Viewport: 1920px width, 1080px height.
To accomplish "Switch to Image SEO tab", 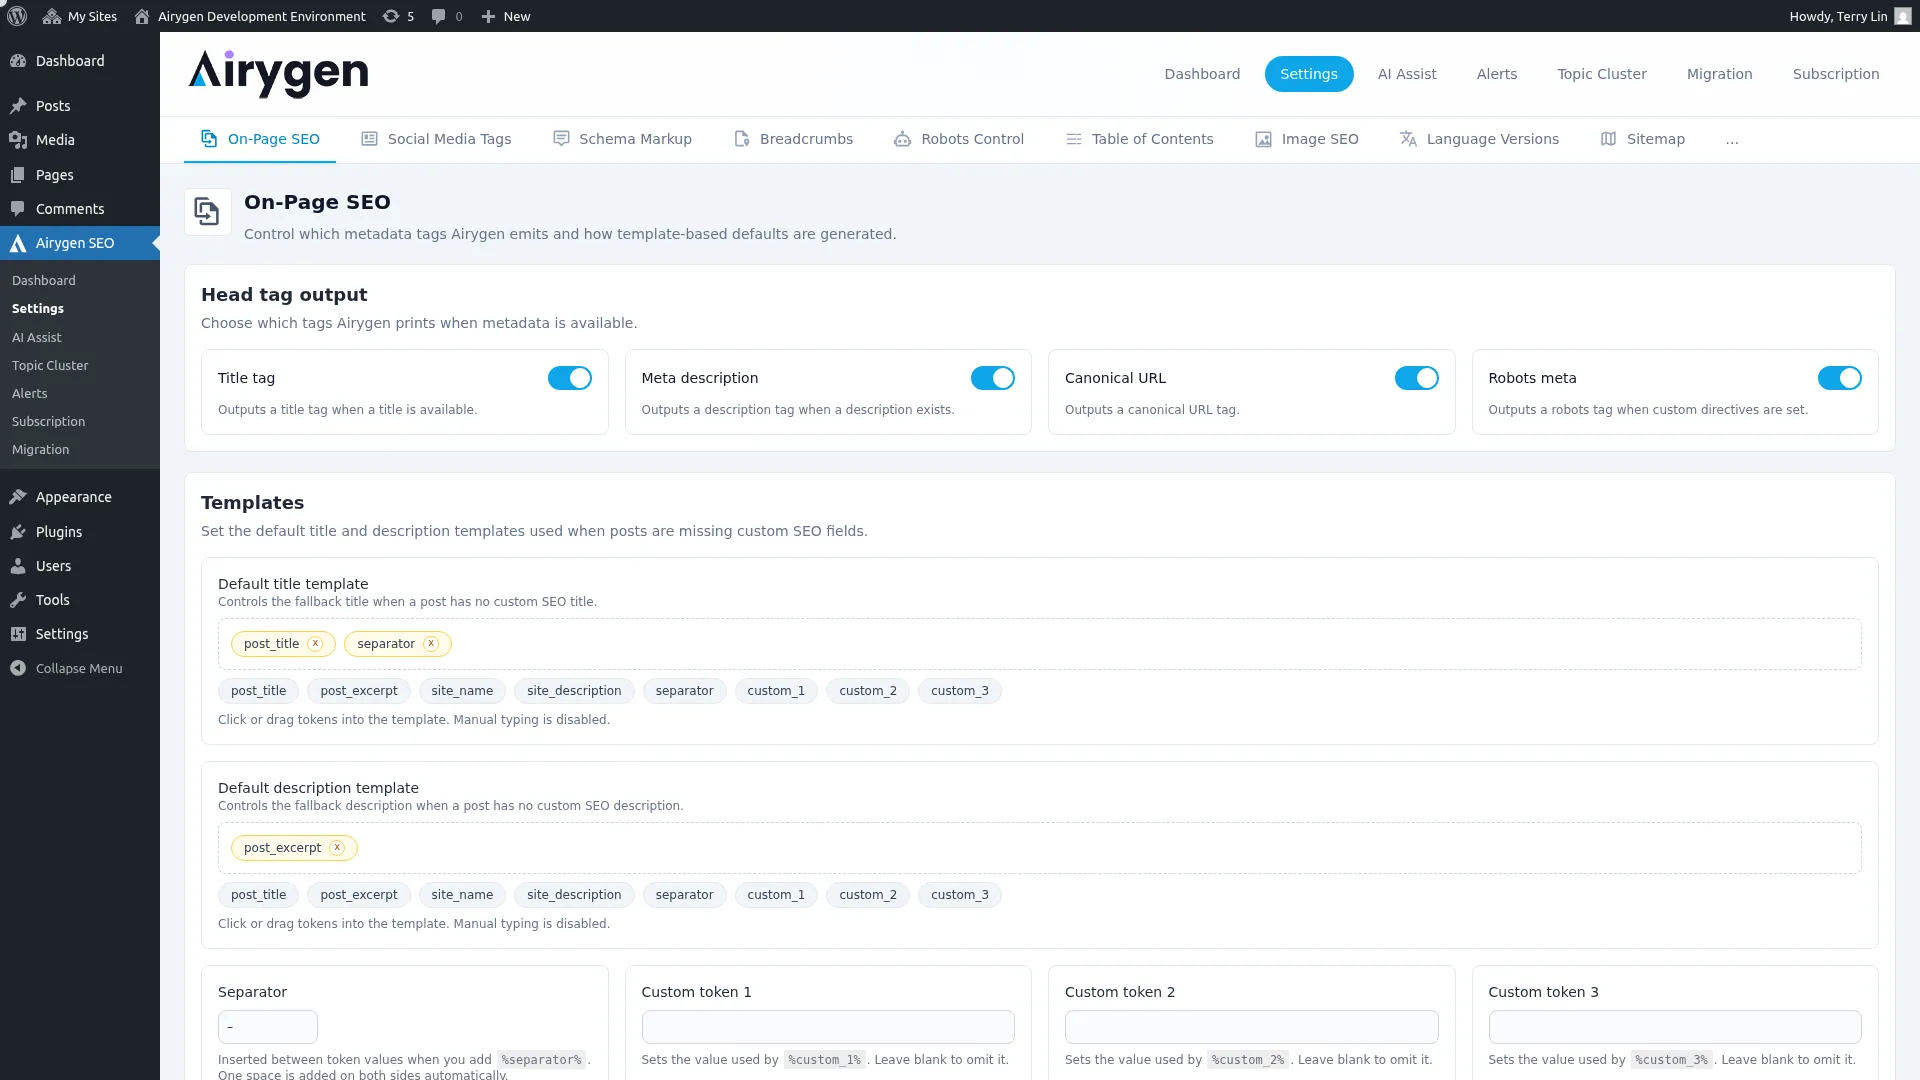I will click(x=1307, y=139).
